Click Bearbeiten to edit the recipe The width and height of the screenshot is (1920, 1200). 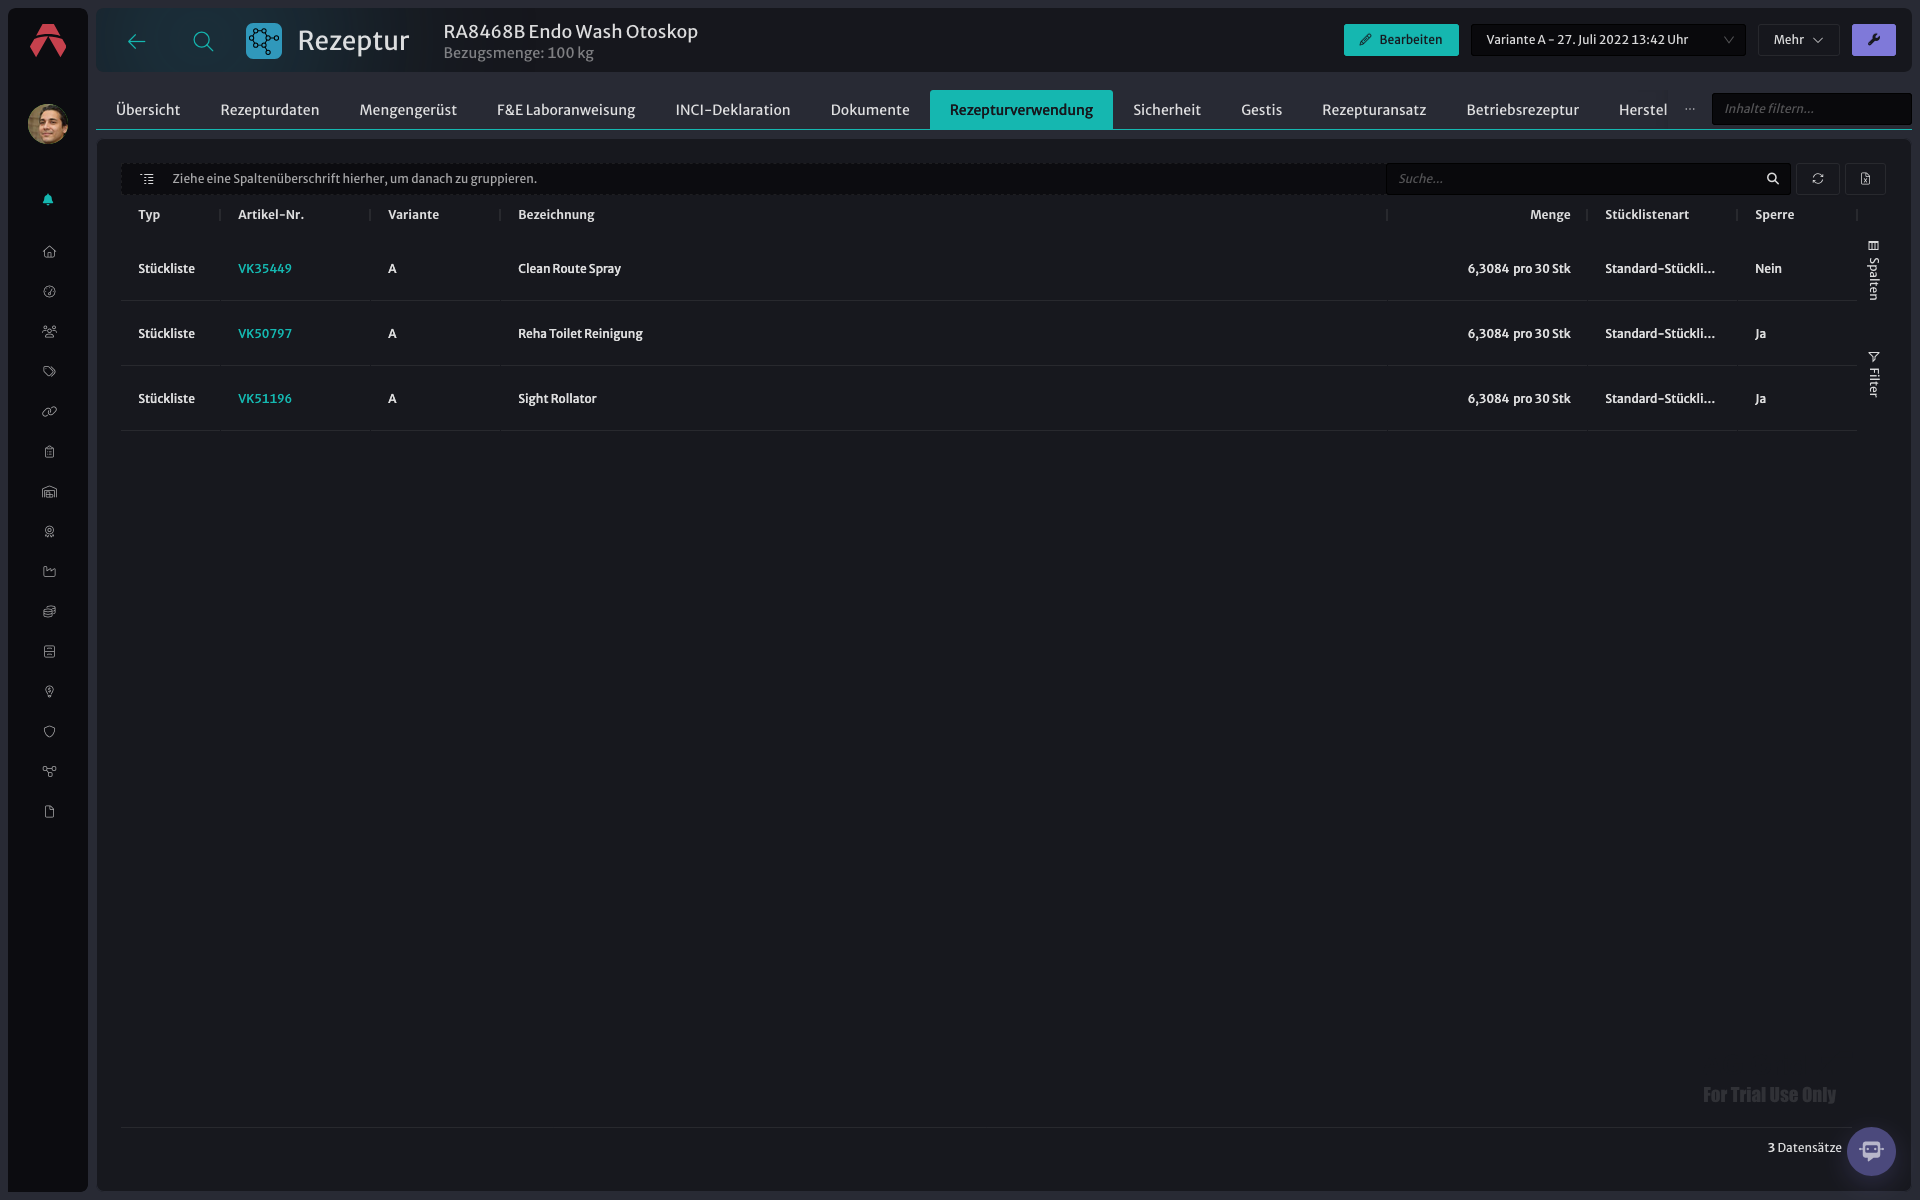pos(1401,40)
